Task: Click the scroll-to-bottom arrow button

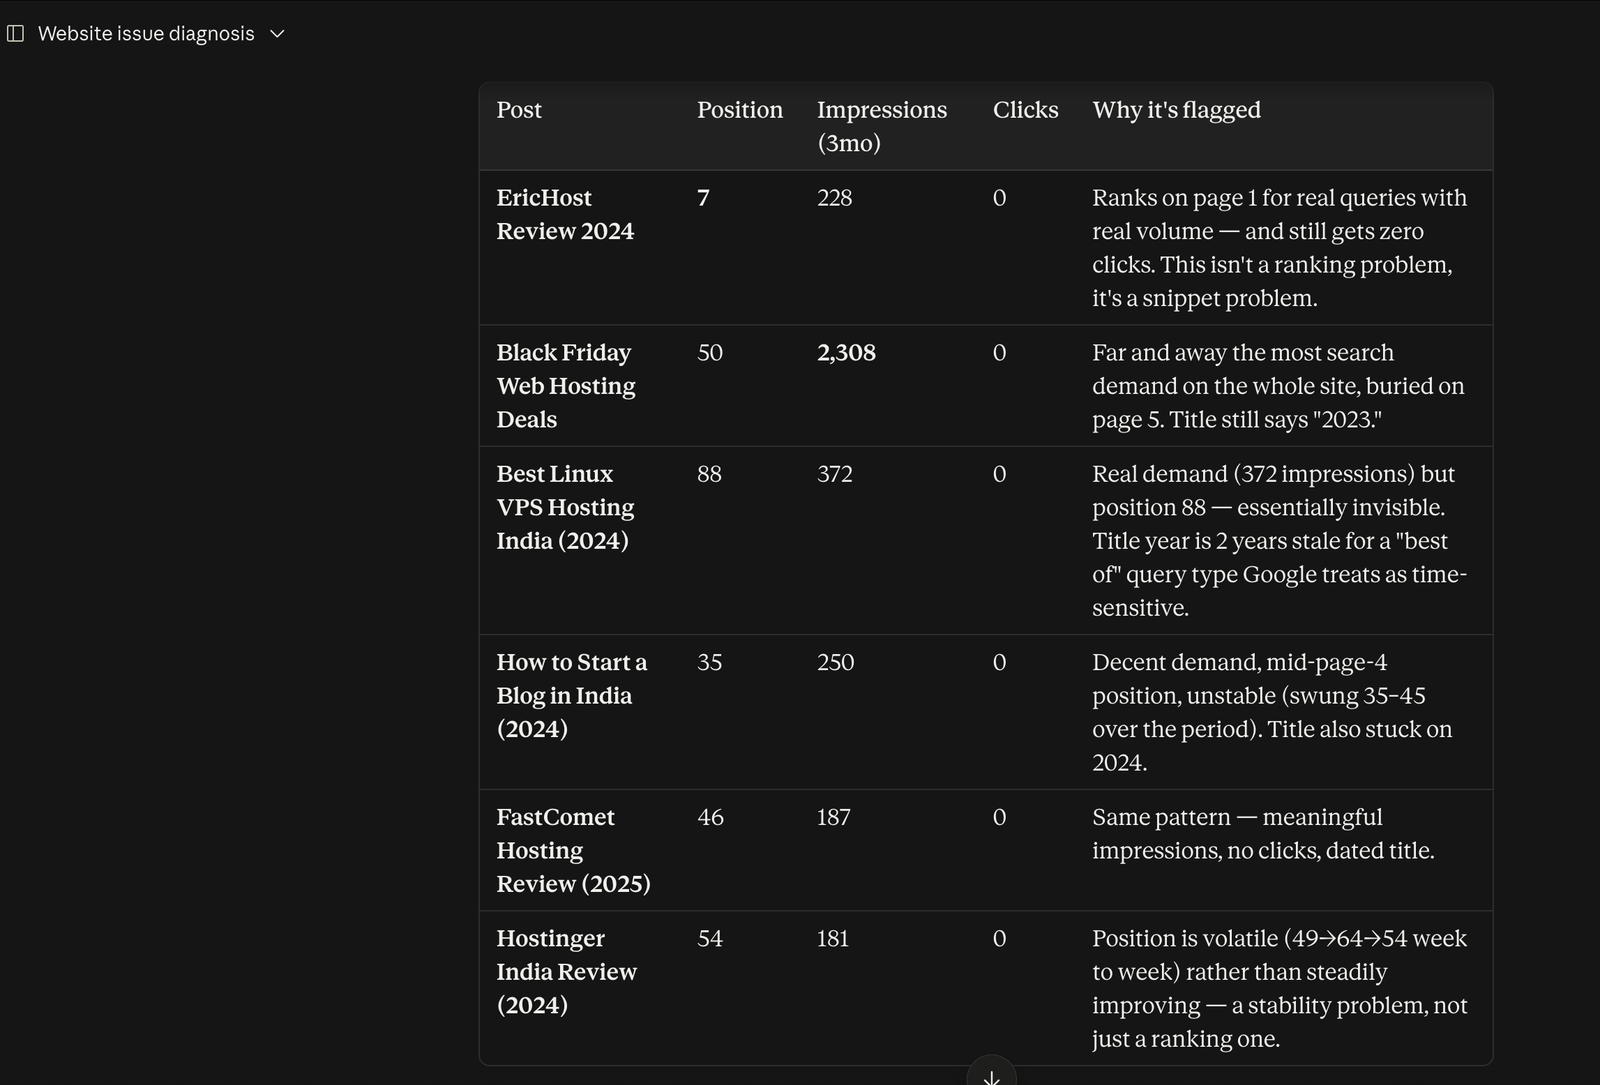Action: point(991,1074)
